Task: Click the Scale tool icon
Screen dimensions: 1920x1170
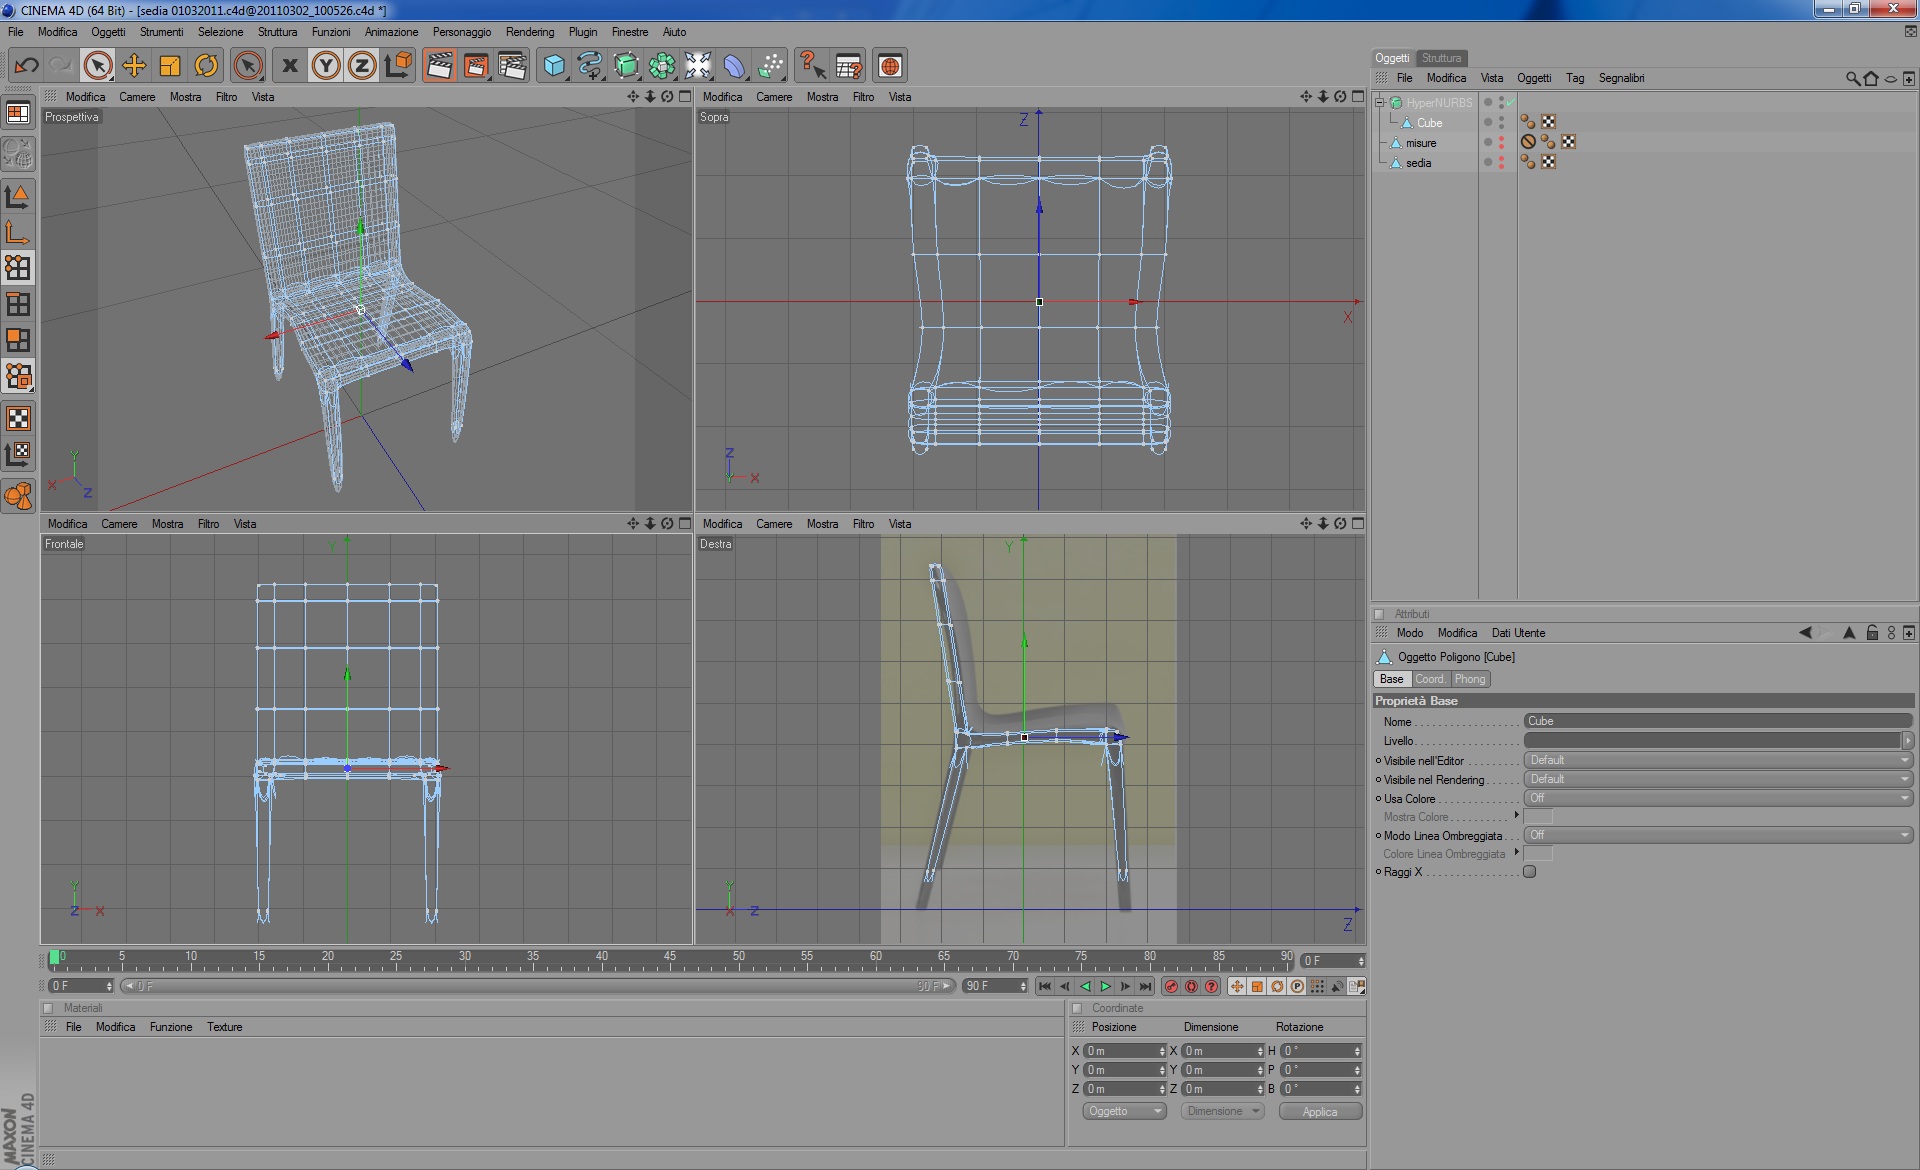Action: pos(170,66)
